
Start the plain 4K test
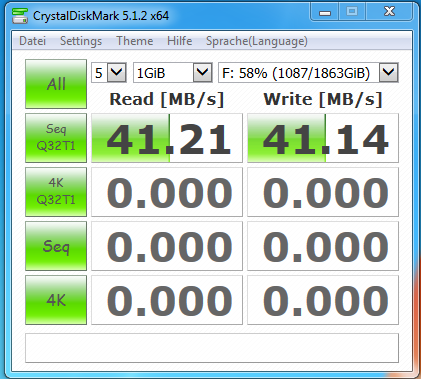[56, 300]
